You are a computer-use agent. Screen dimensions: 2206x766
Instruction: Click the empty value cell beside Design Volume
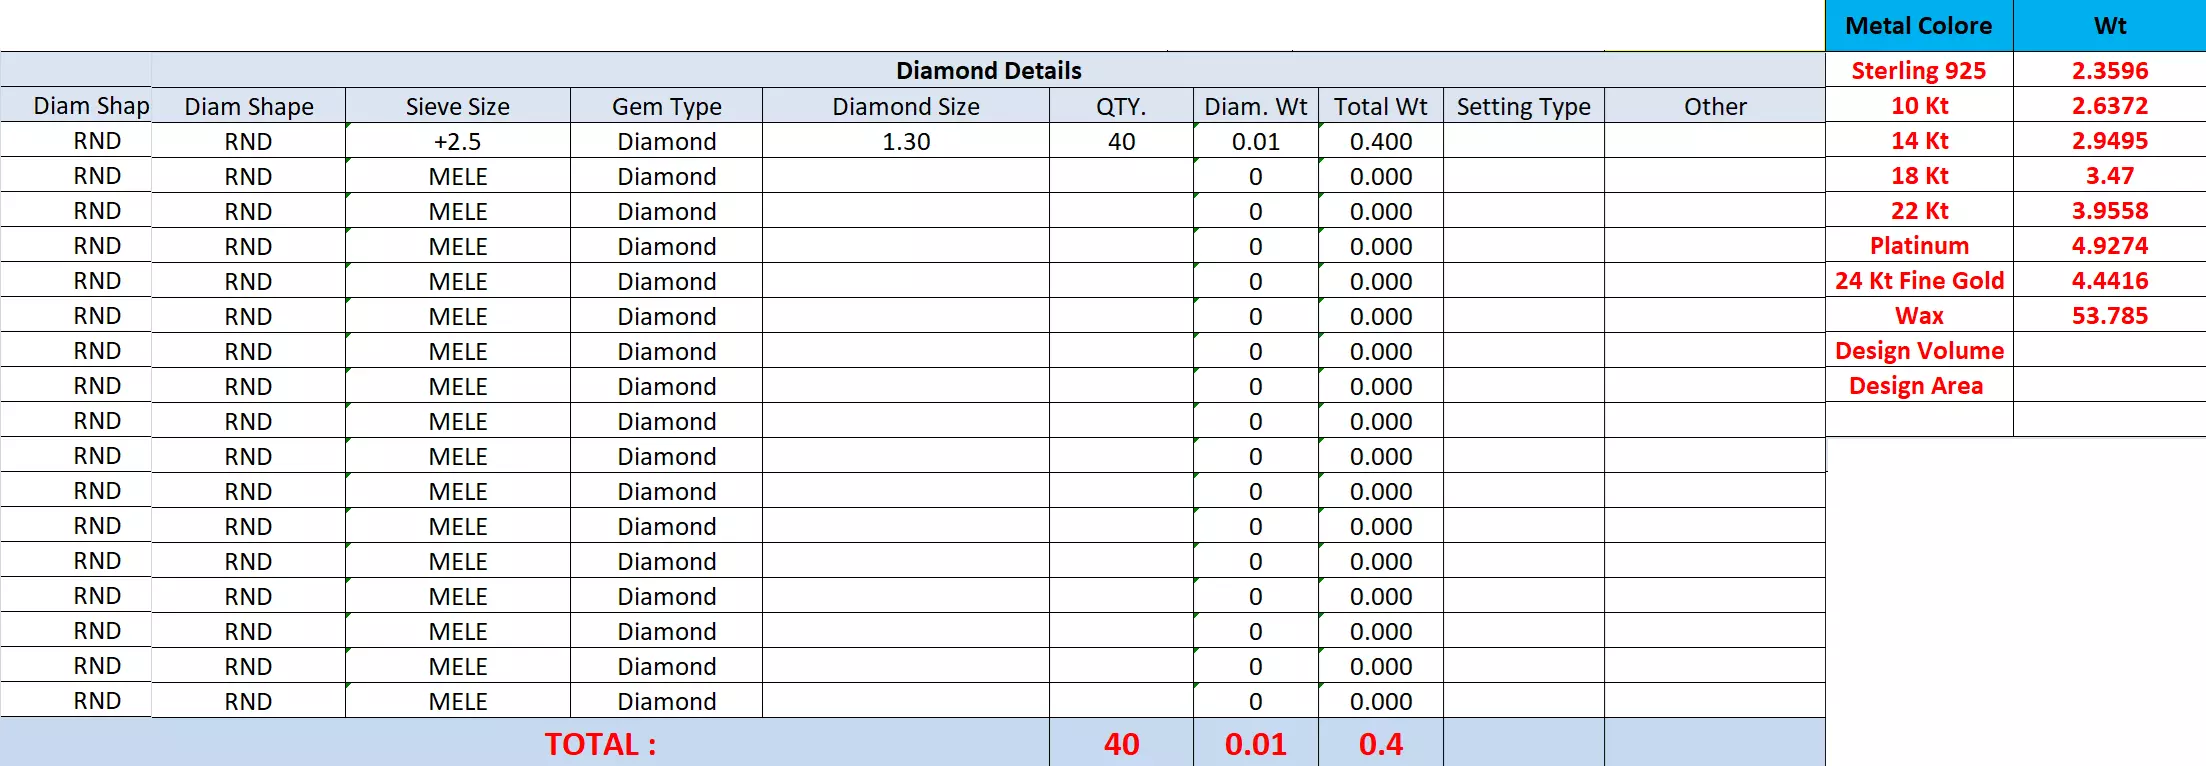(x=2110, y=350)
